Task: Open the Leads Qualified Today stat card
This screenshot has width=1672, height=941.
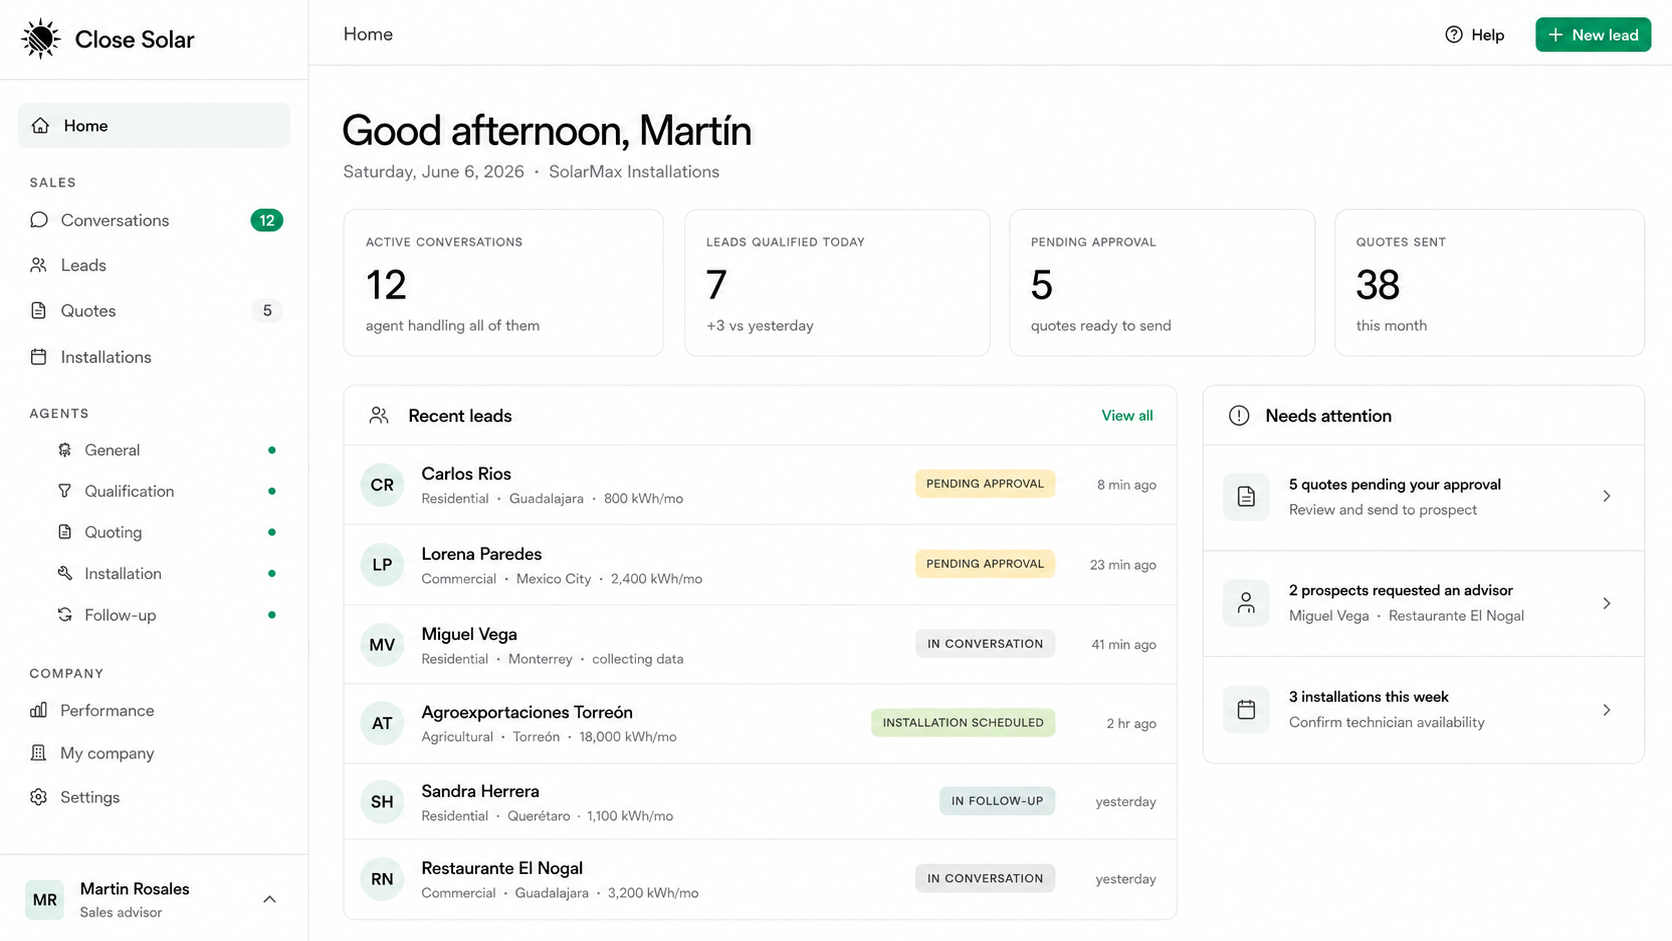Action: click(x=837, y=283)
